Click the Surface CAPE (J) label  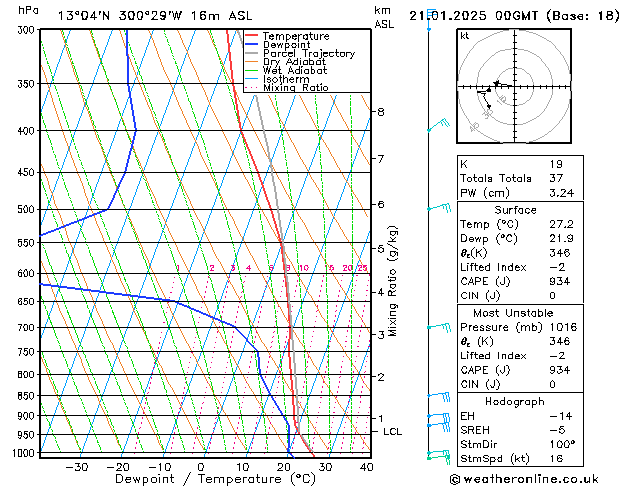point(485,281)
